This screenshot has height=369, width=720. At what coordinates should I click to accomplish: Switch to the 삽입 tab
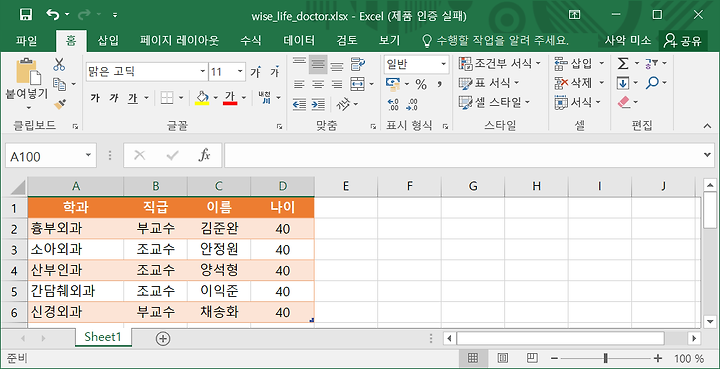[x=108, y=40]
